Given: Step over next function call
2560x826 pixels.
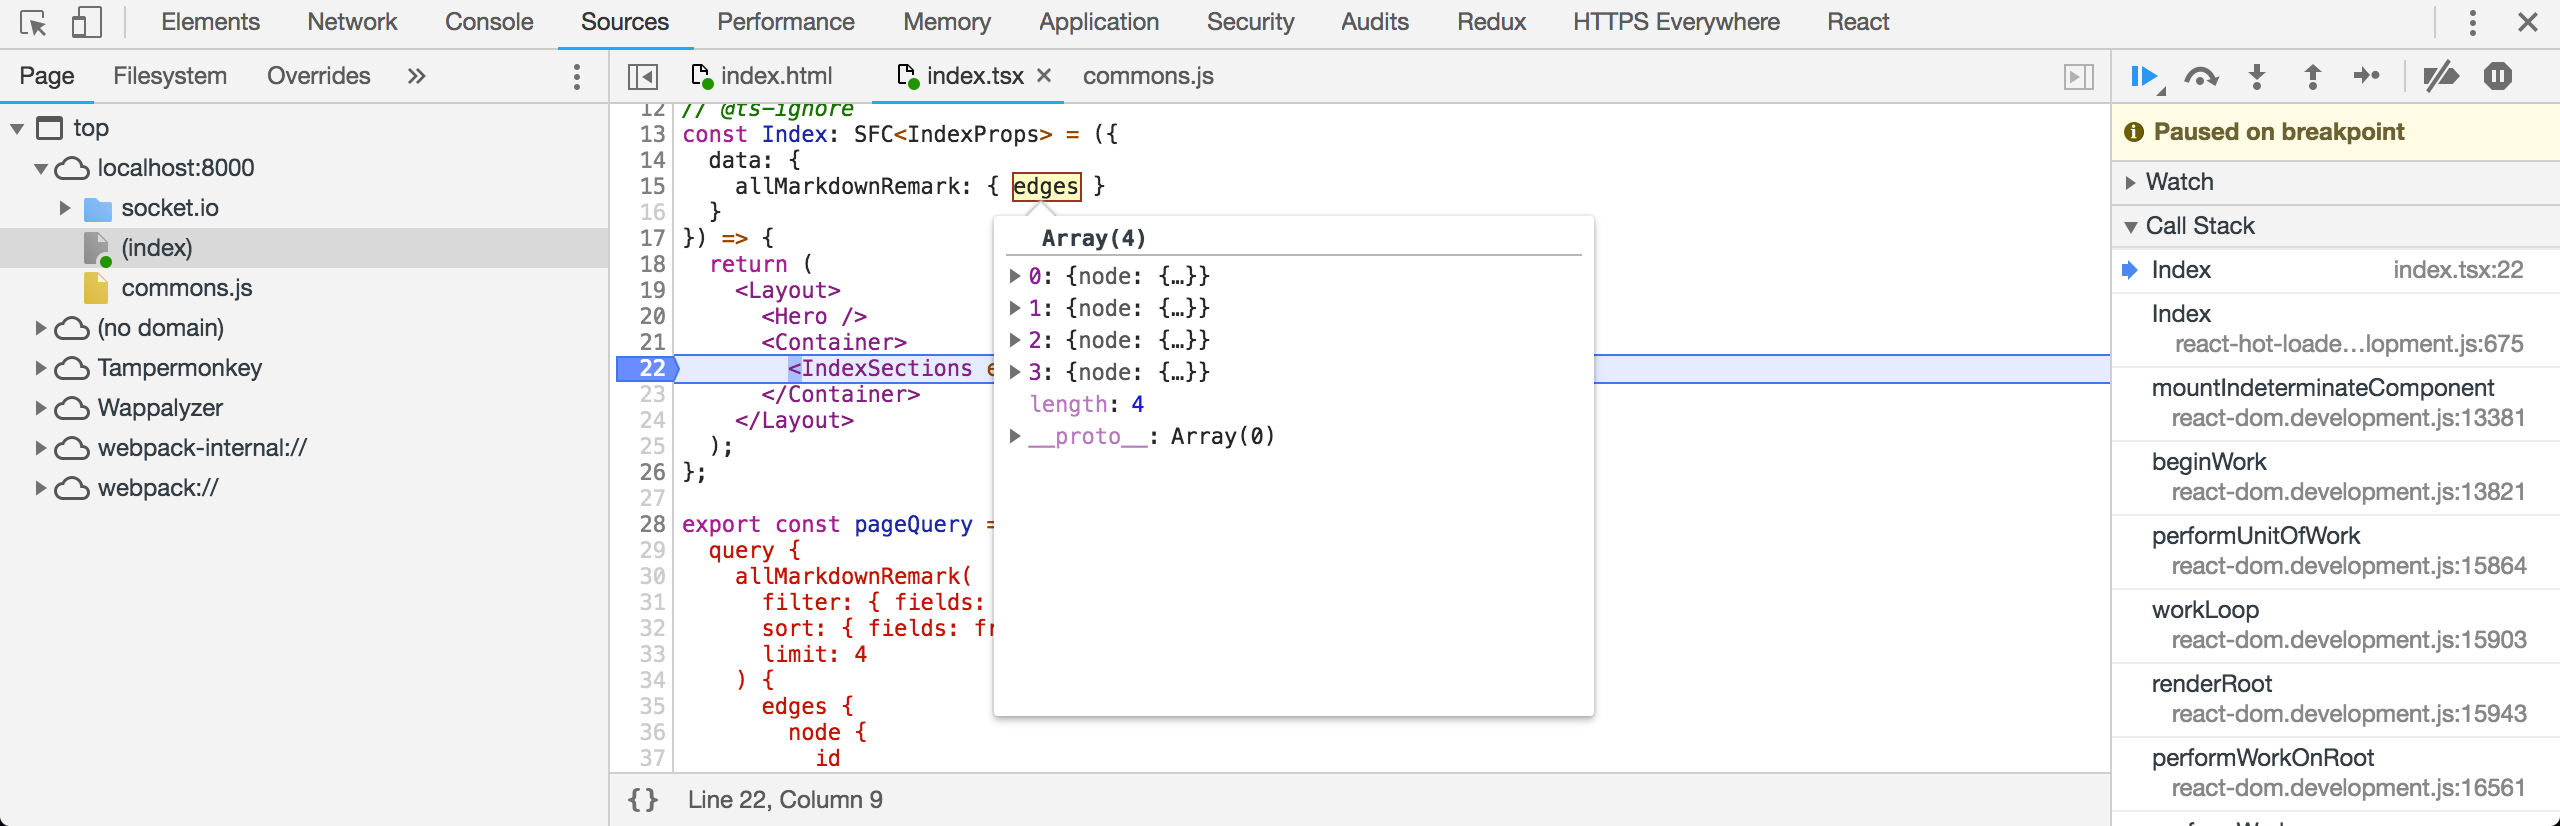Looking at the screenshot, I should click(2201, 77).
